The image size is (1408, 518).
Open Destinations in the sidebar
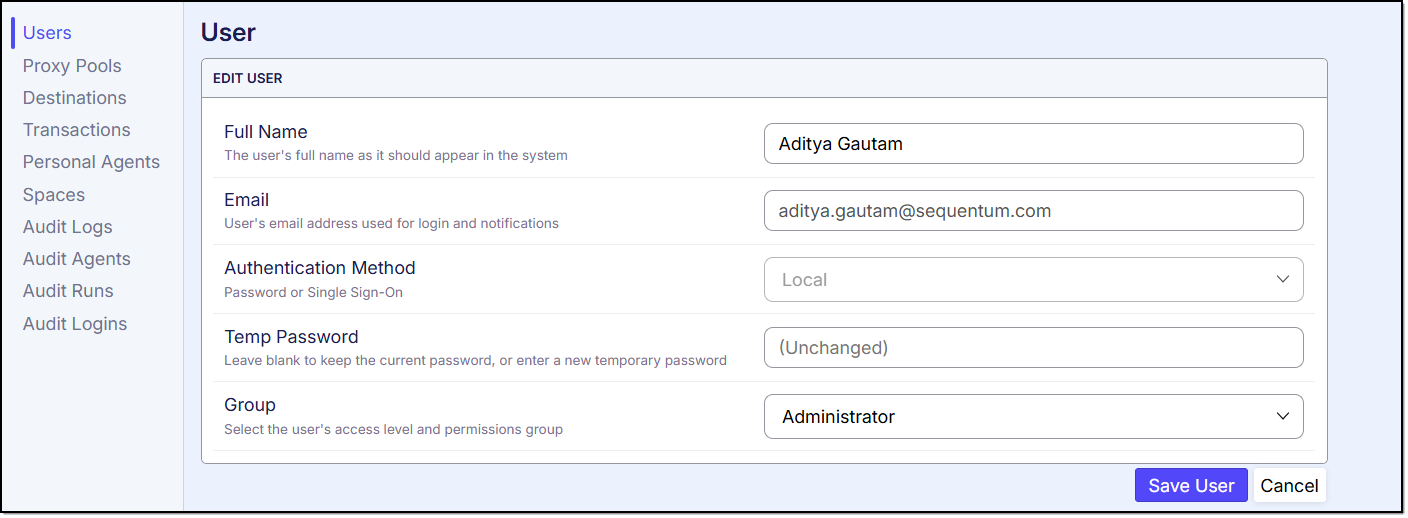click(x=74, y=98)
